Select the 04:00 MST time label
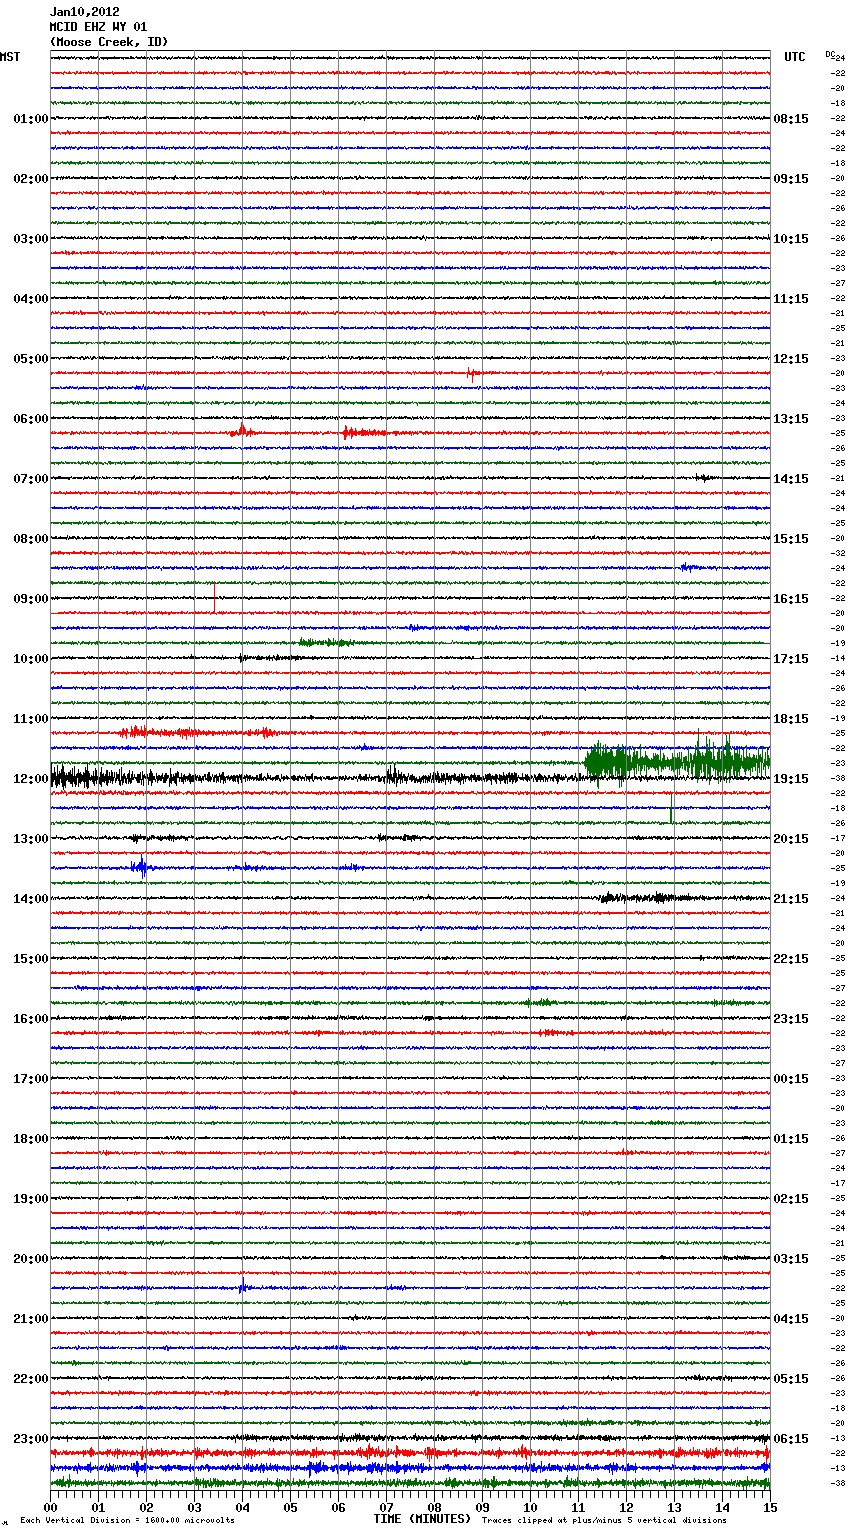The height and width of the screenshot is (1534, 850). point(30,299)
